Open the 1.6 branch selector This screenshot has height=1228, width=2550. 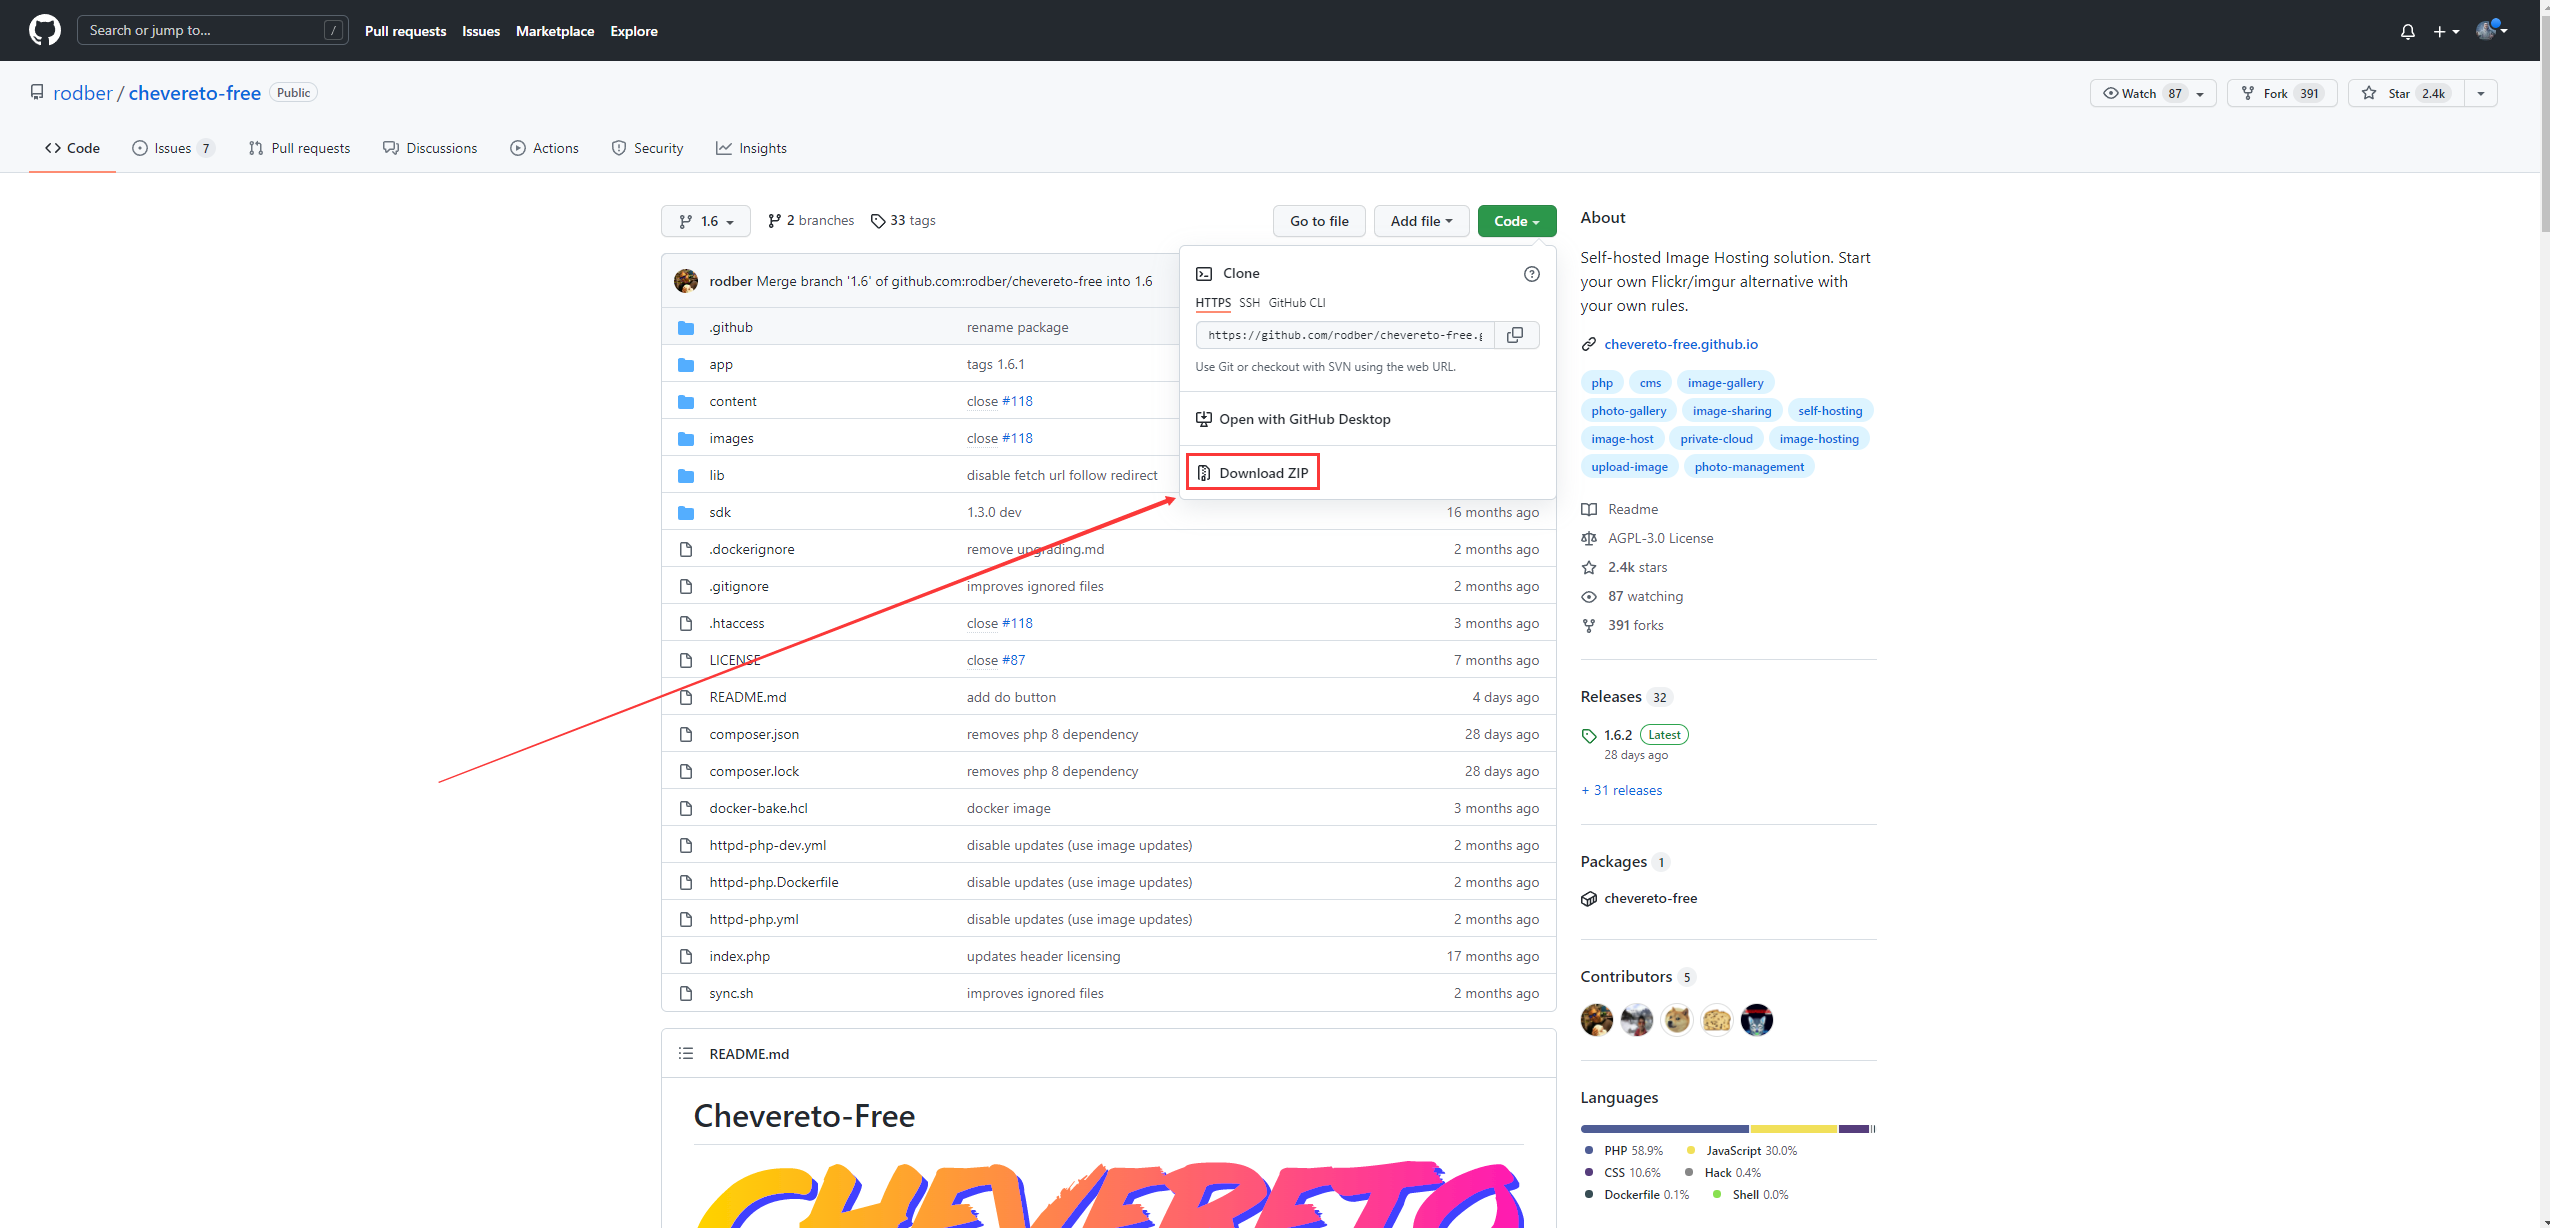706,221
